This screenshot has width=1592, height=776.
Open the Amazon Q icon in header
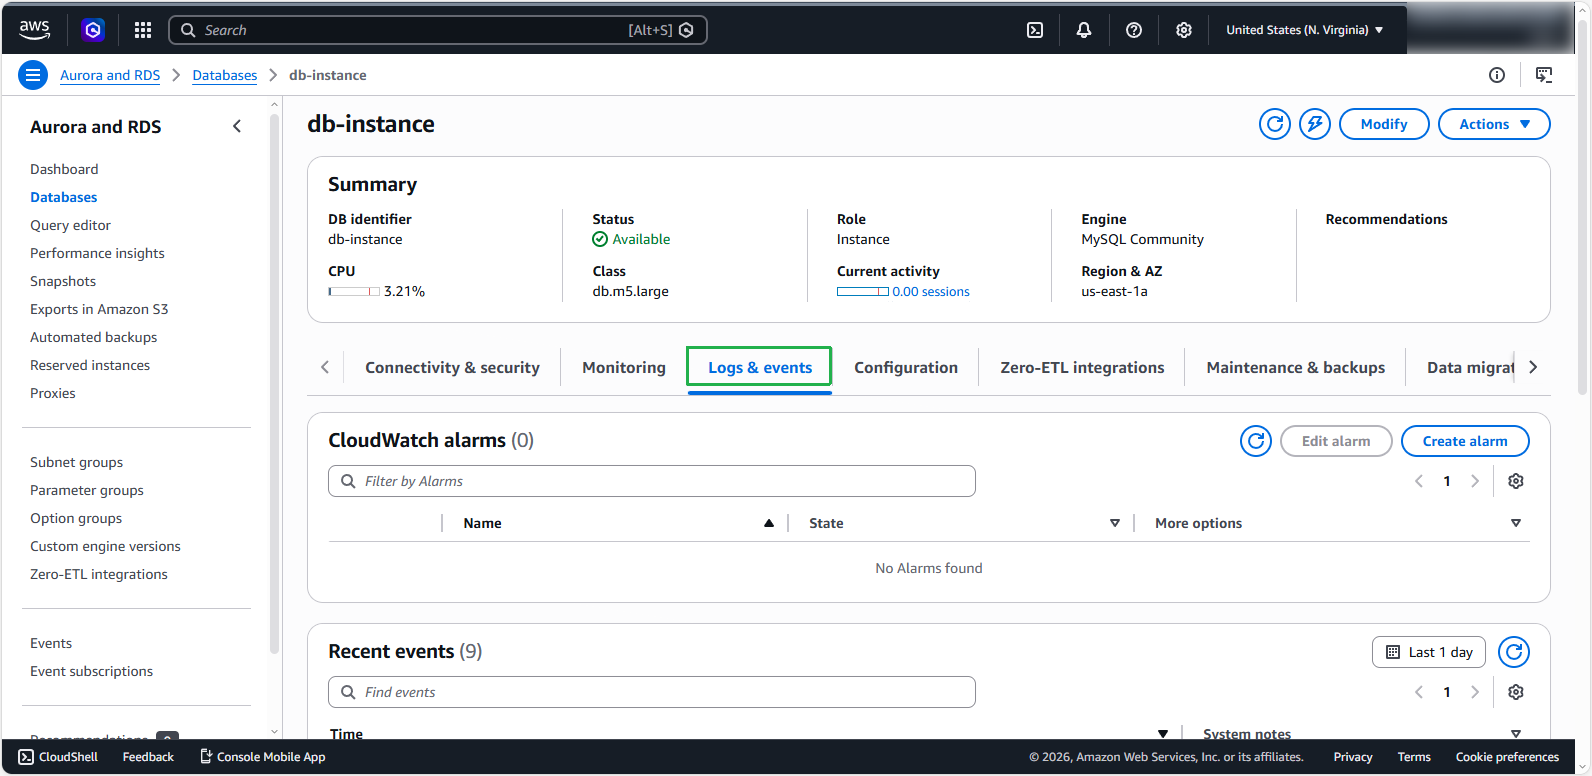93,30
